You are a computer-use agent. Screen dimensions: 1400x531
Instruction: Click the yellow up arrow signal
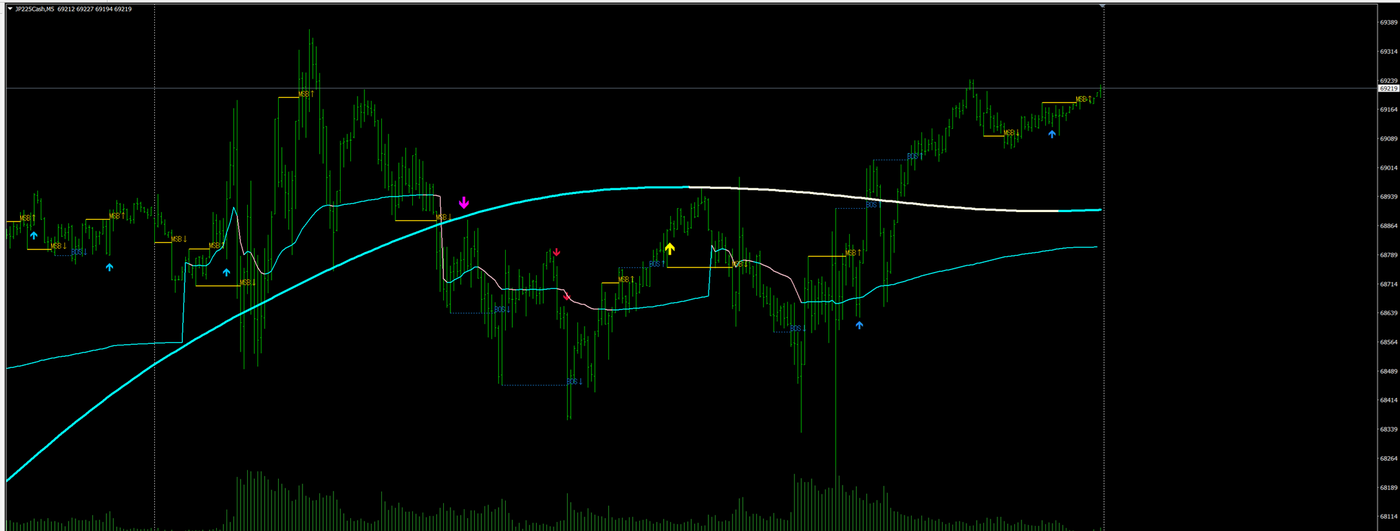pyautogui.click(x=670, y=249)
